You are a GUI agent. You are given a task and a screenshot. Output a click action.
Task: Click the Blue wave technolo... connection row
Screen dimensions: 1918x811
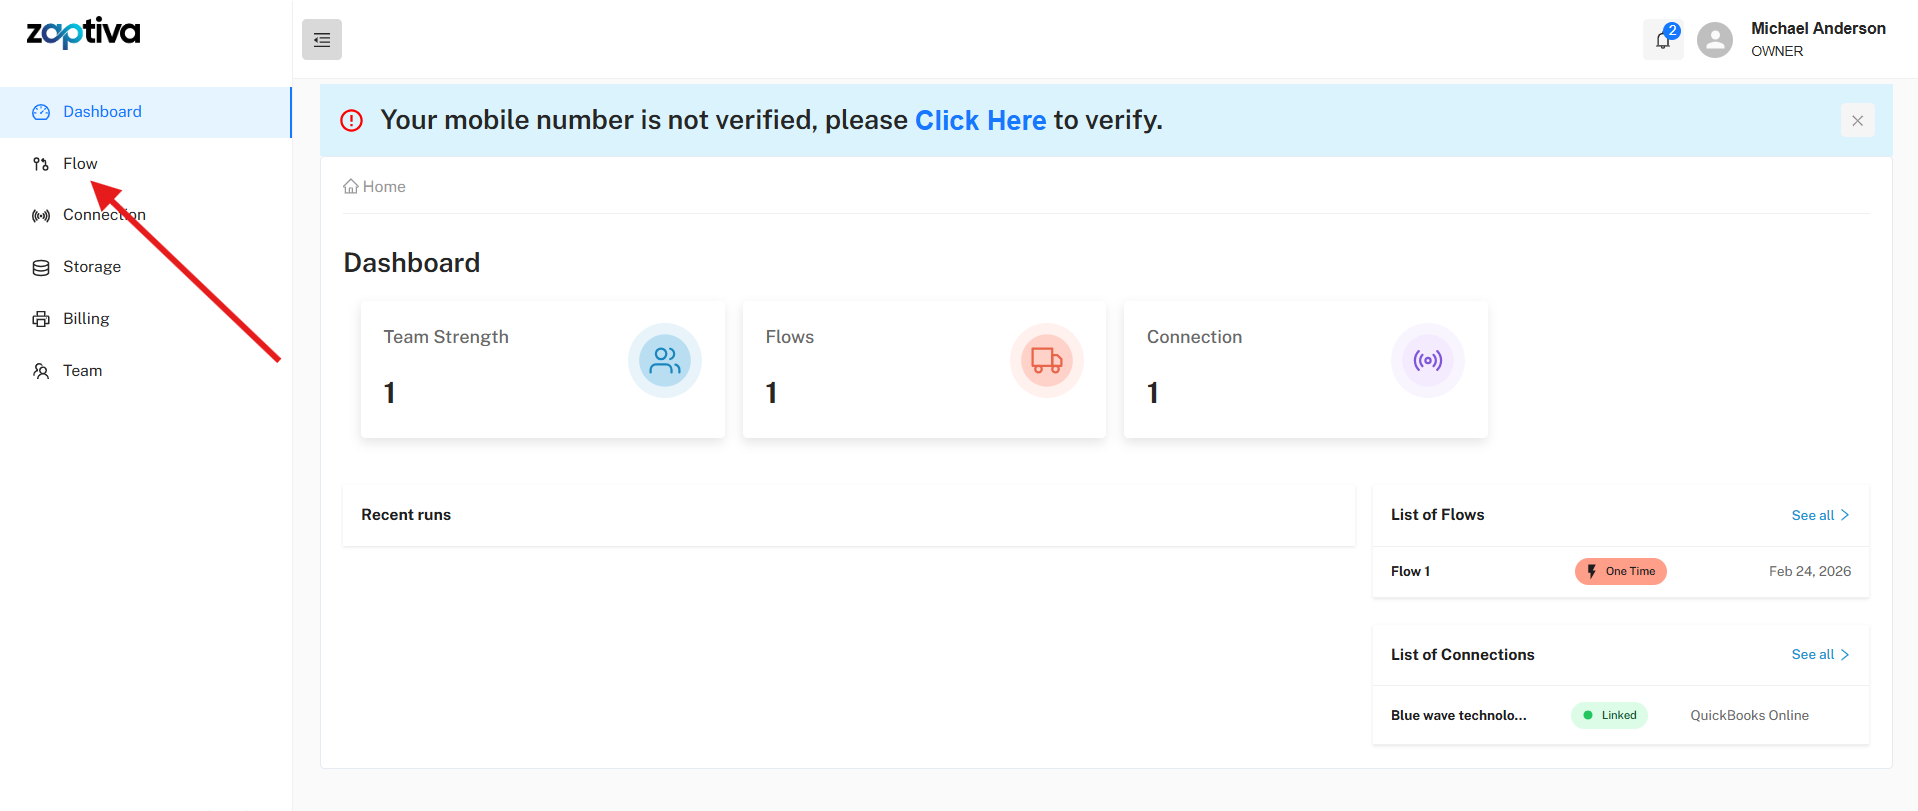(x=1458, y=716)
